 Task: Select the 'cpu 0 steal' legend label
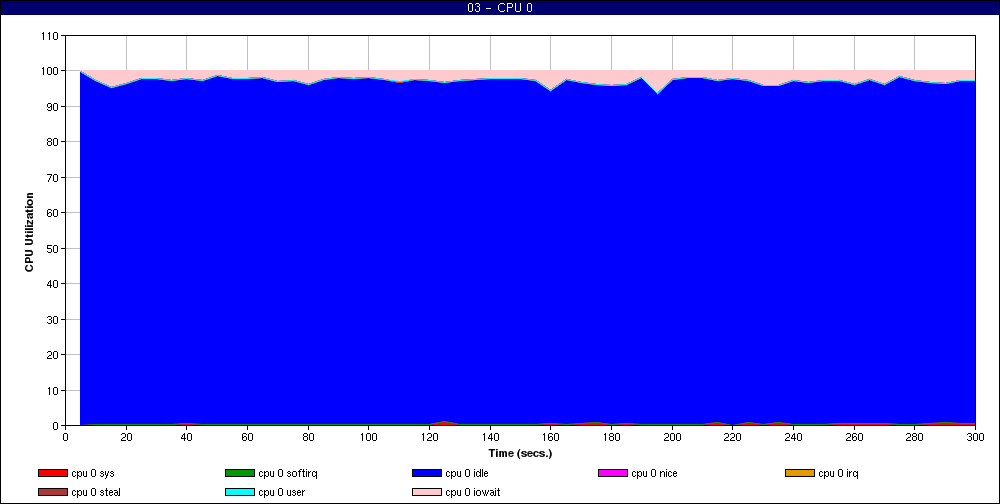[96, 493]
